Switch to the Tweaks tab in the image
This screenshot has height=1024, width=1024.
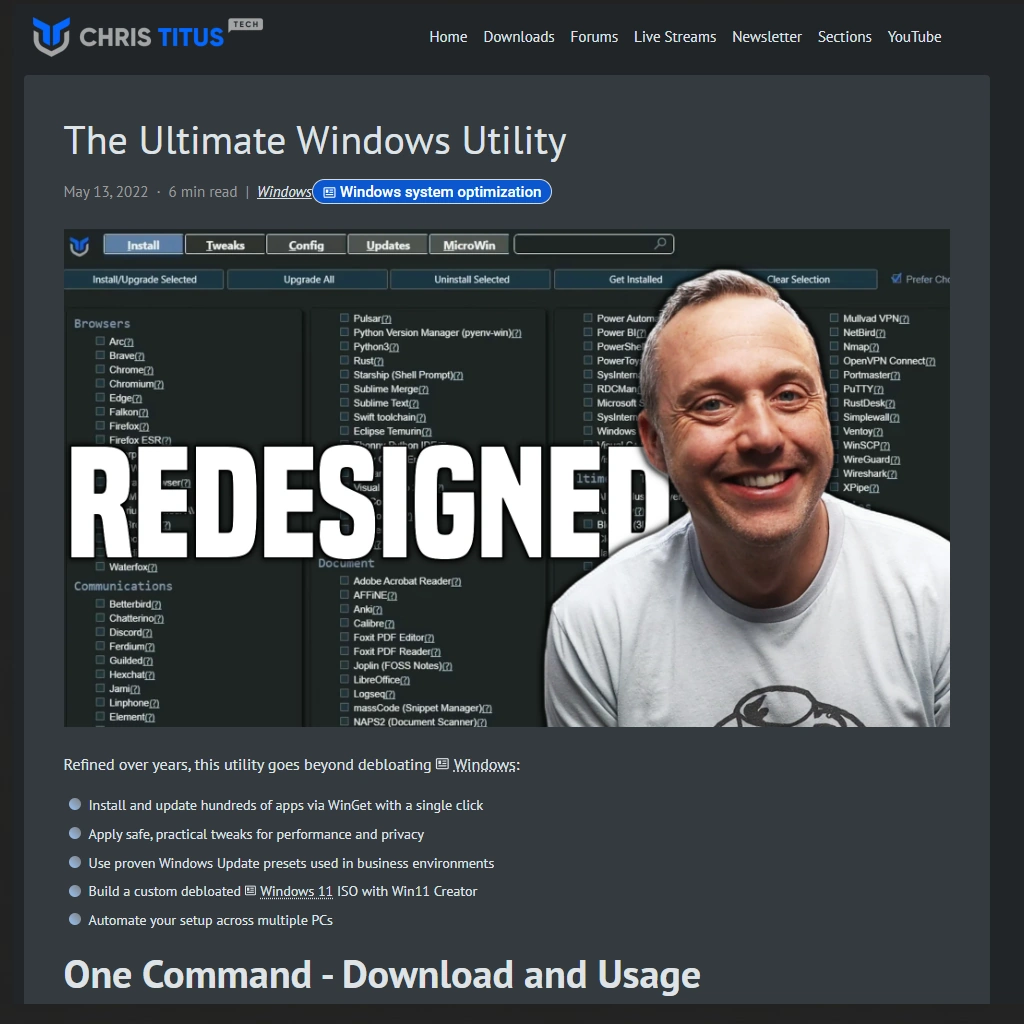coord(225,245)
